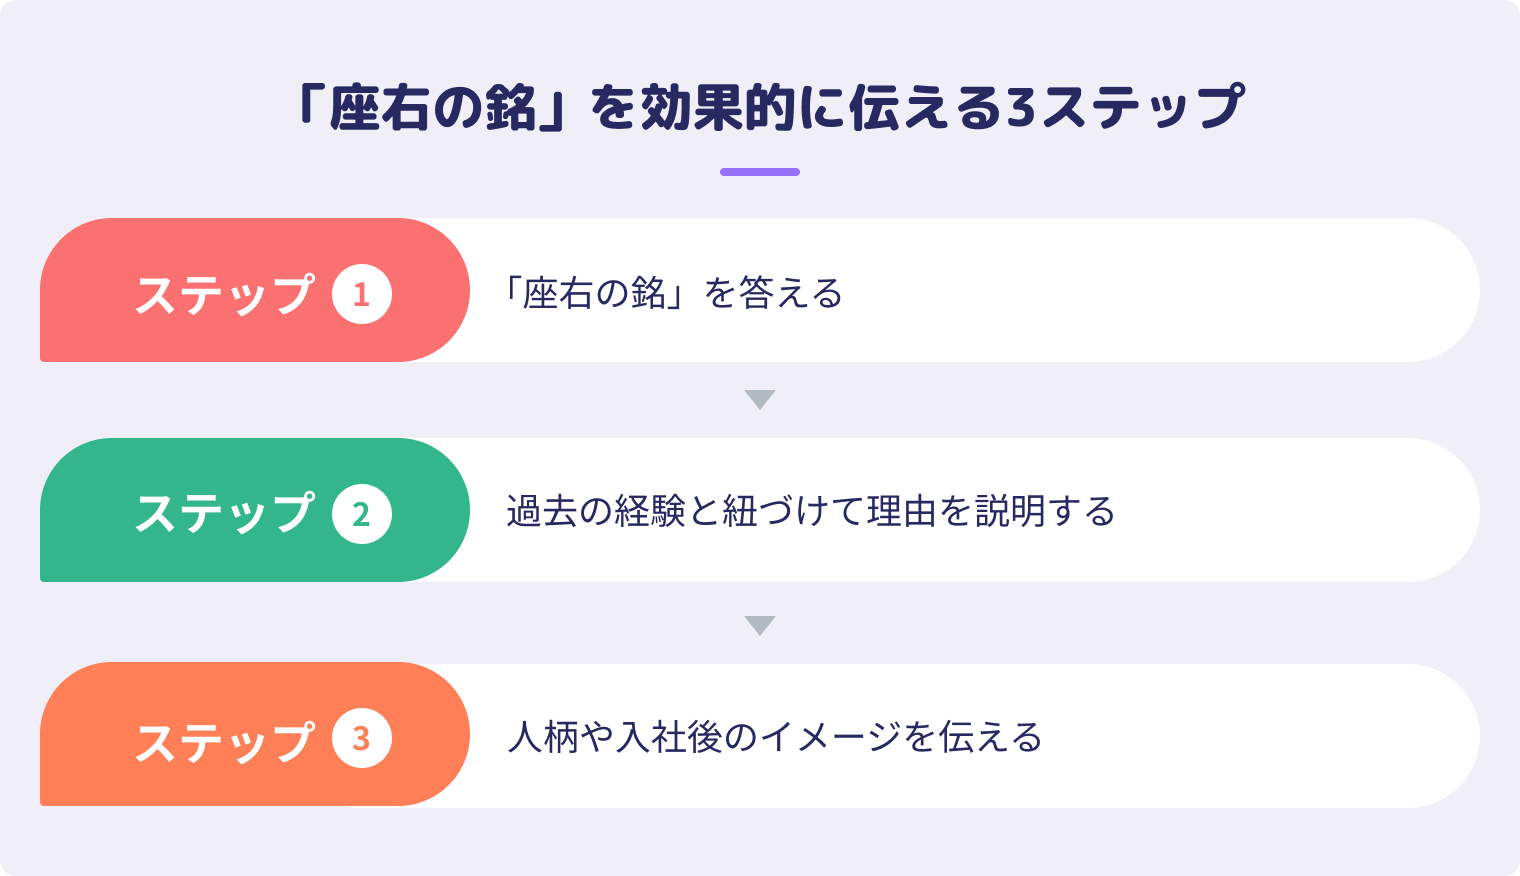
Task: Click the down arrow above step 3
Action: pos(760,625)
